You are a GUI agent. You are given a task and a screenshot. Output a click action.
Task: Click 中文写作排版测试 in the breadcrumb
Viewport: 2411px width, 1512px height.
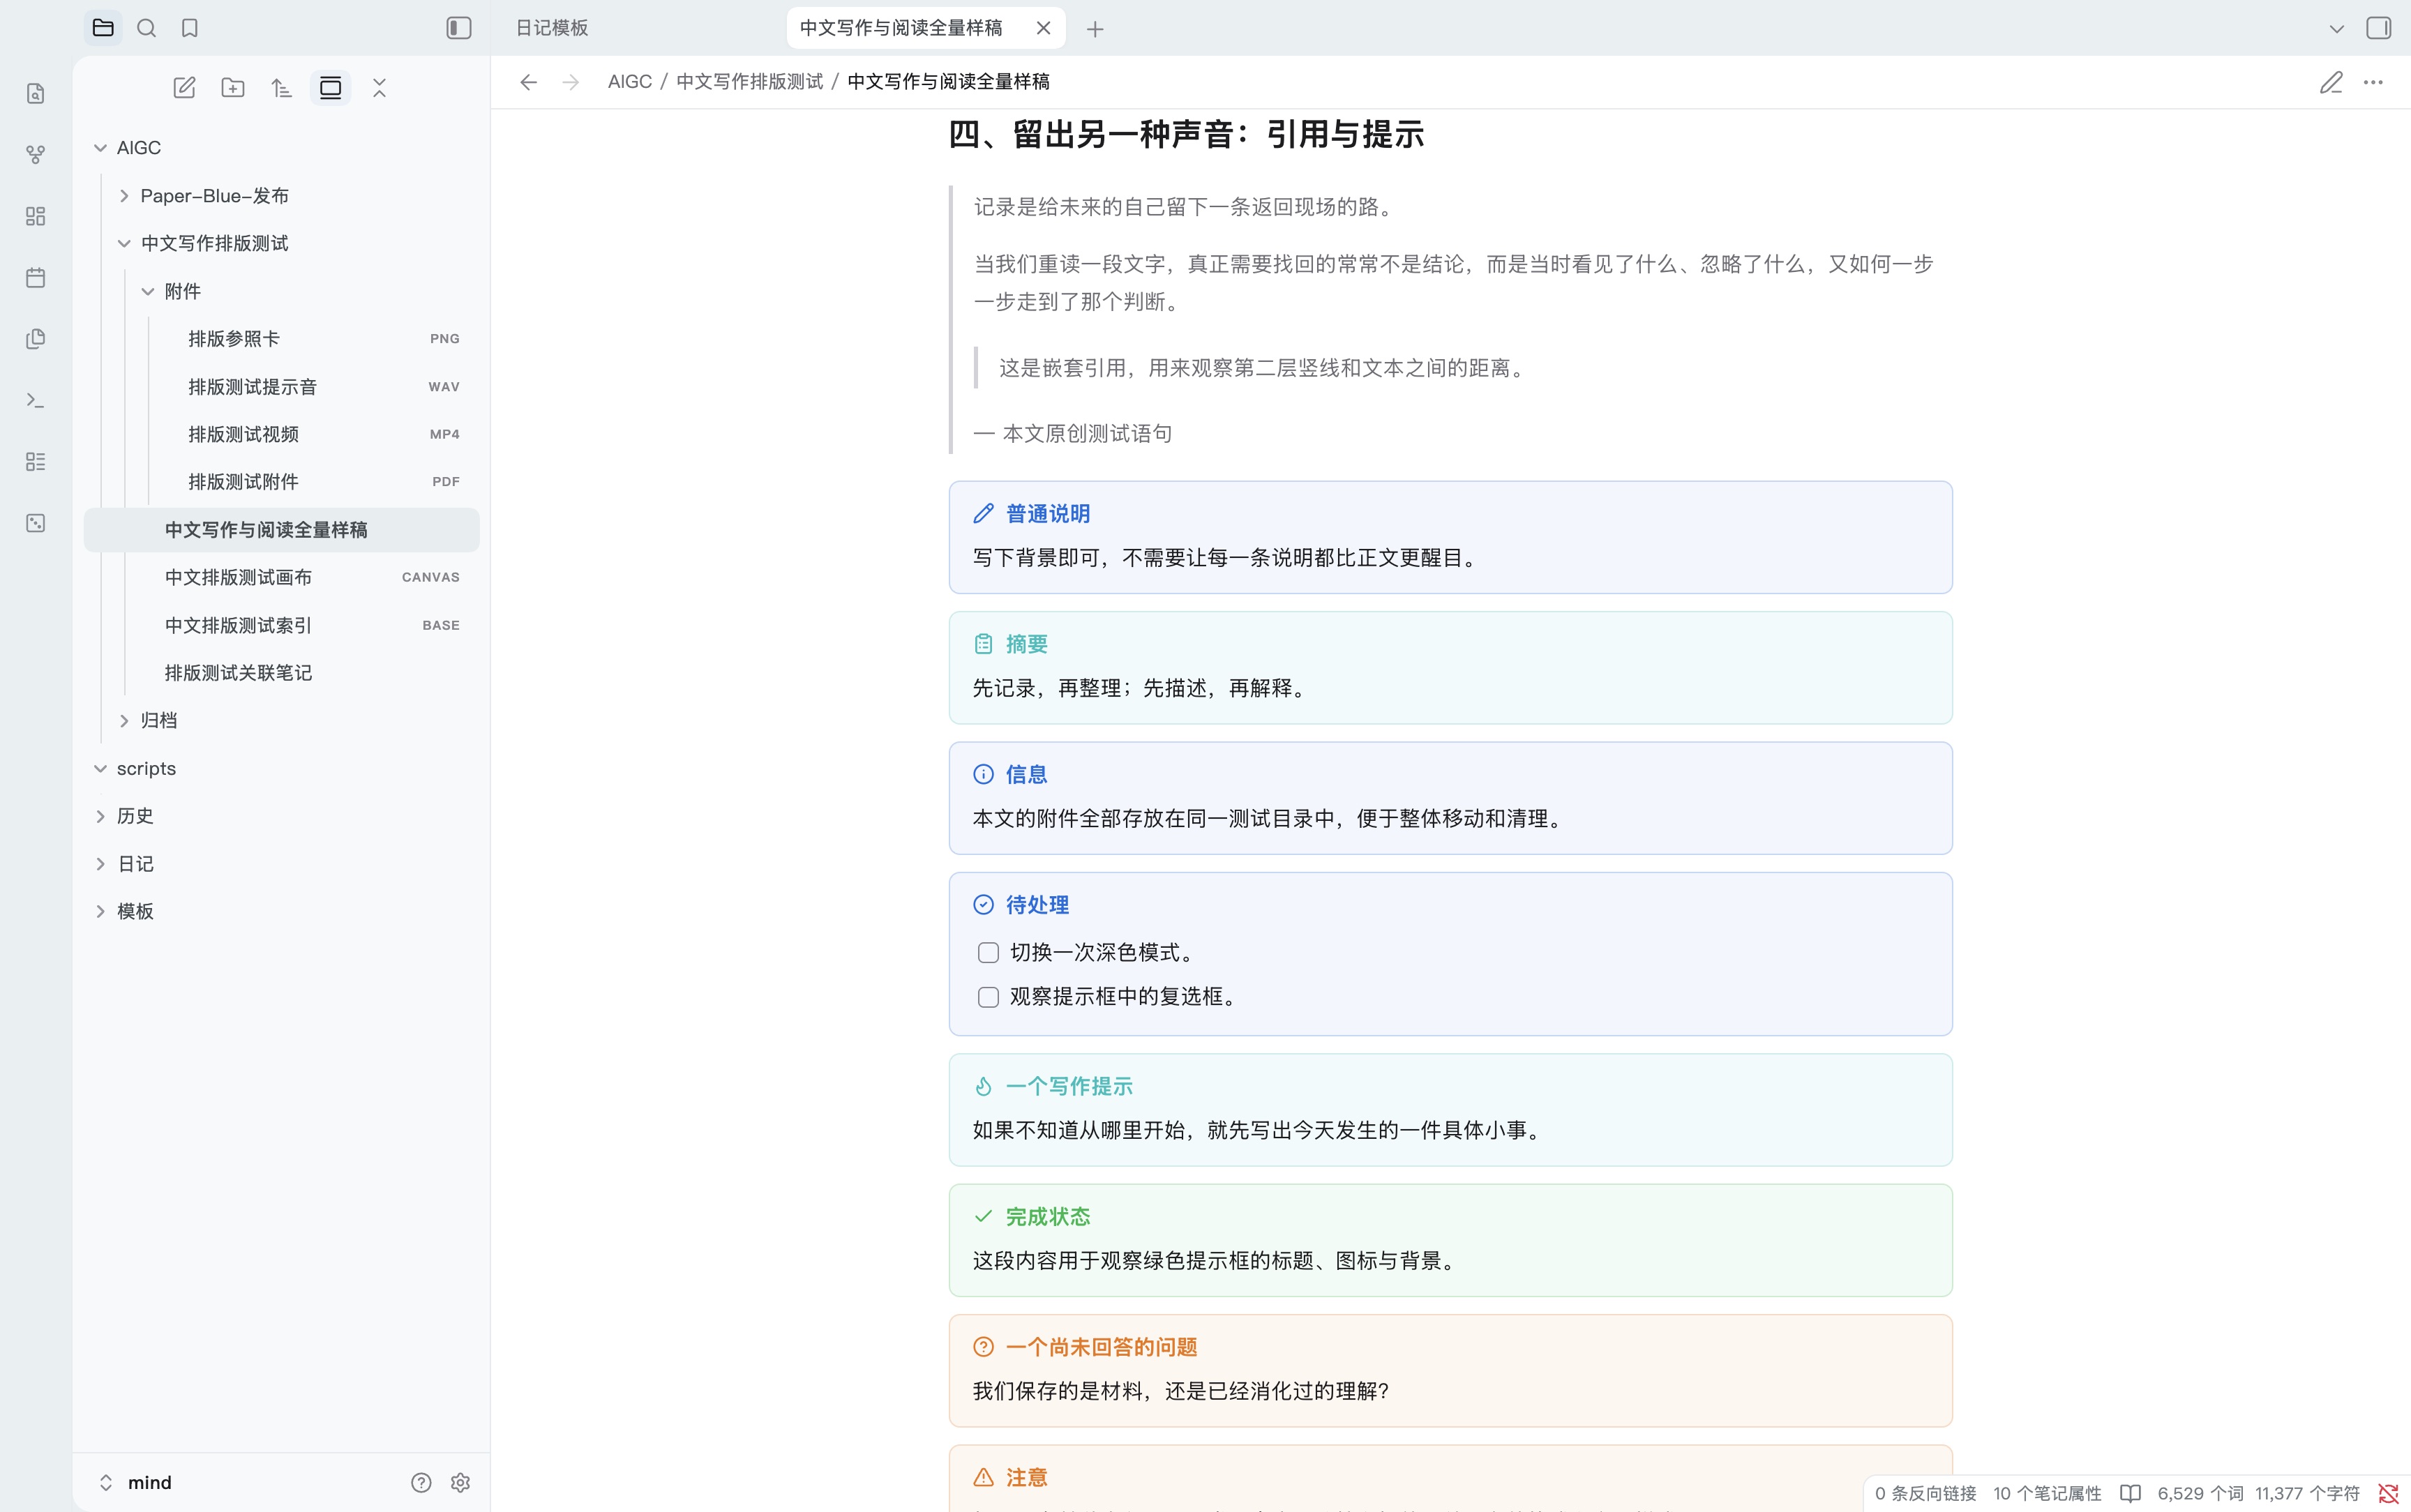[749, 82]
